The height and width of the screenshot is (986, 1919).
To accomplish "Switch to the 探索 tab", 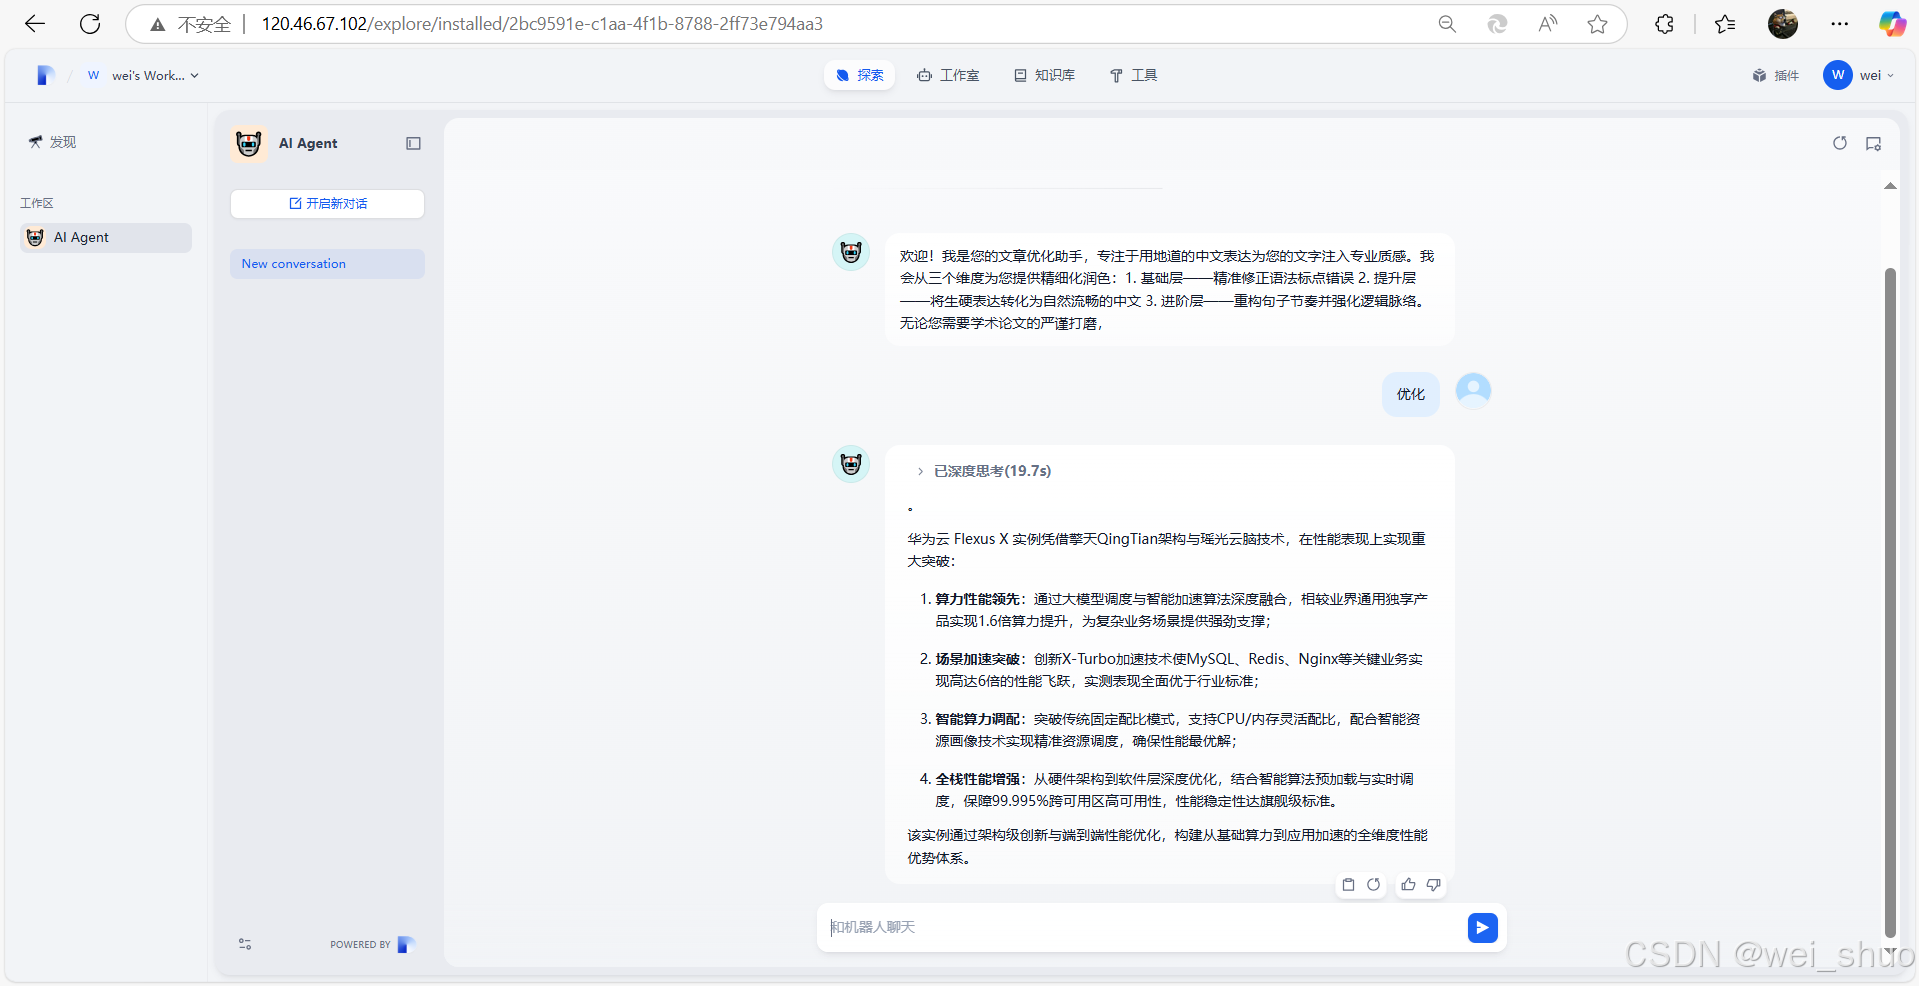I will pyautogui.click(x=859, y=75).
